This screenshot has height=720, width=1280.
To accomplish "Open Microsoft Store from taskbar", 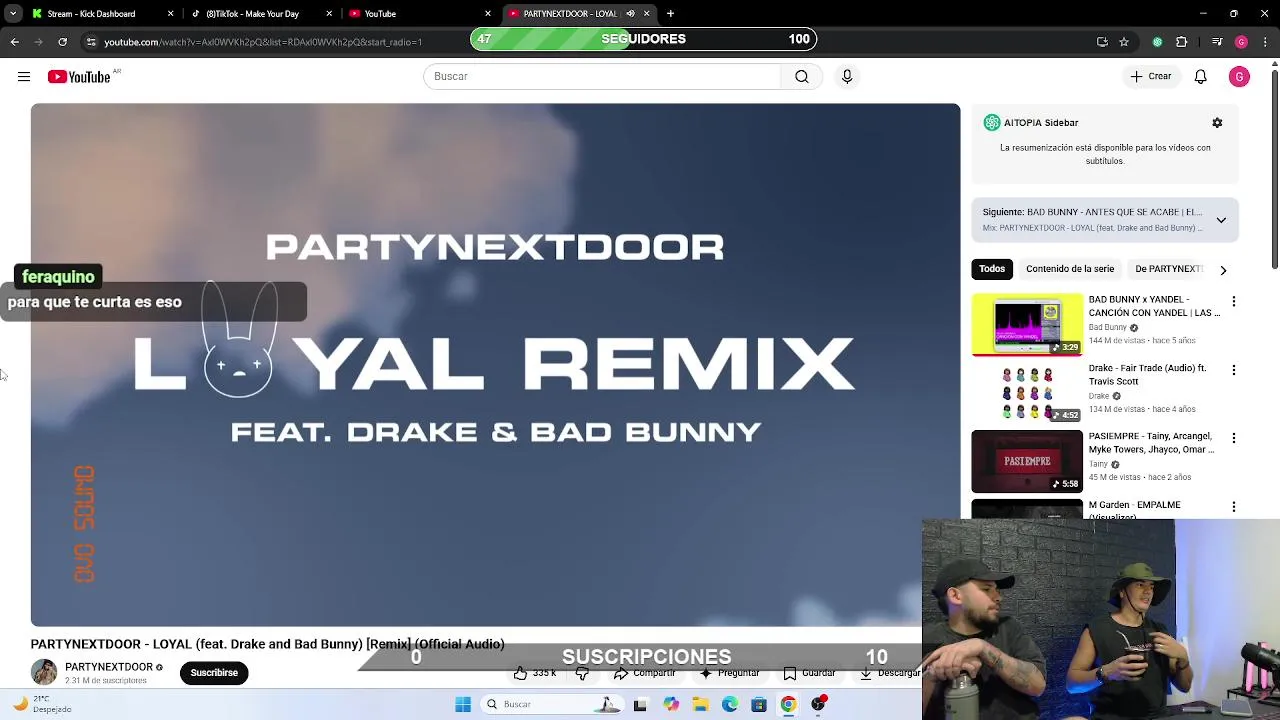I will click(759, 705).
